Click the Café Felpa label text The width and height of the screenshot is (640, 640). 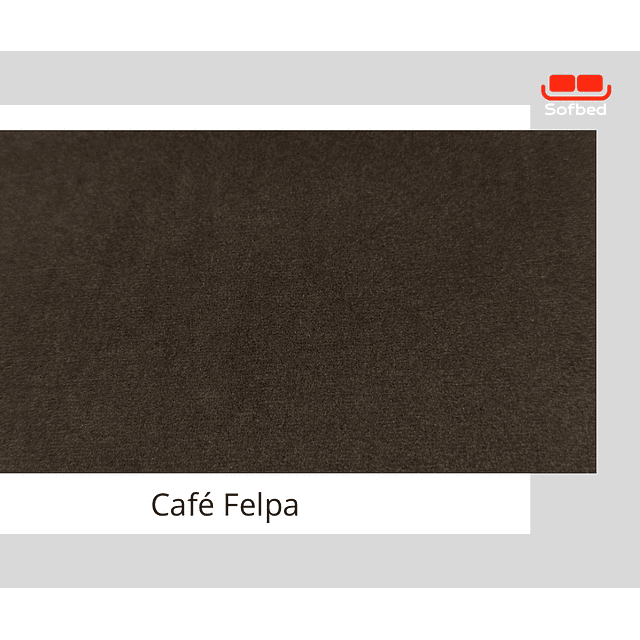[x=225, y=505]
